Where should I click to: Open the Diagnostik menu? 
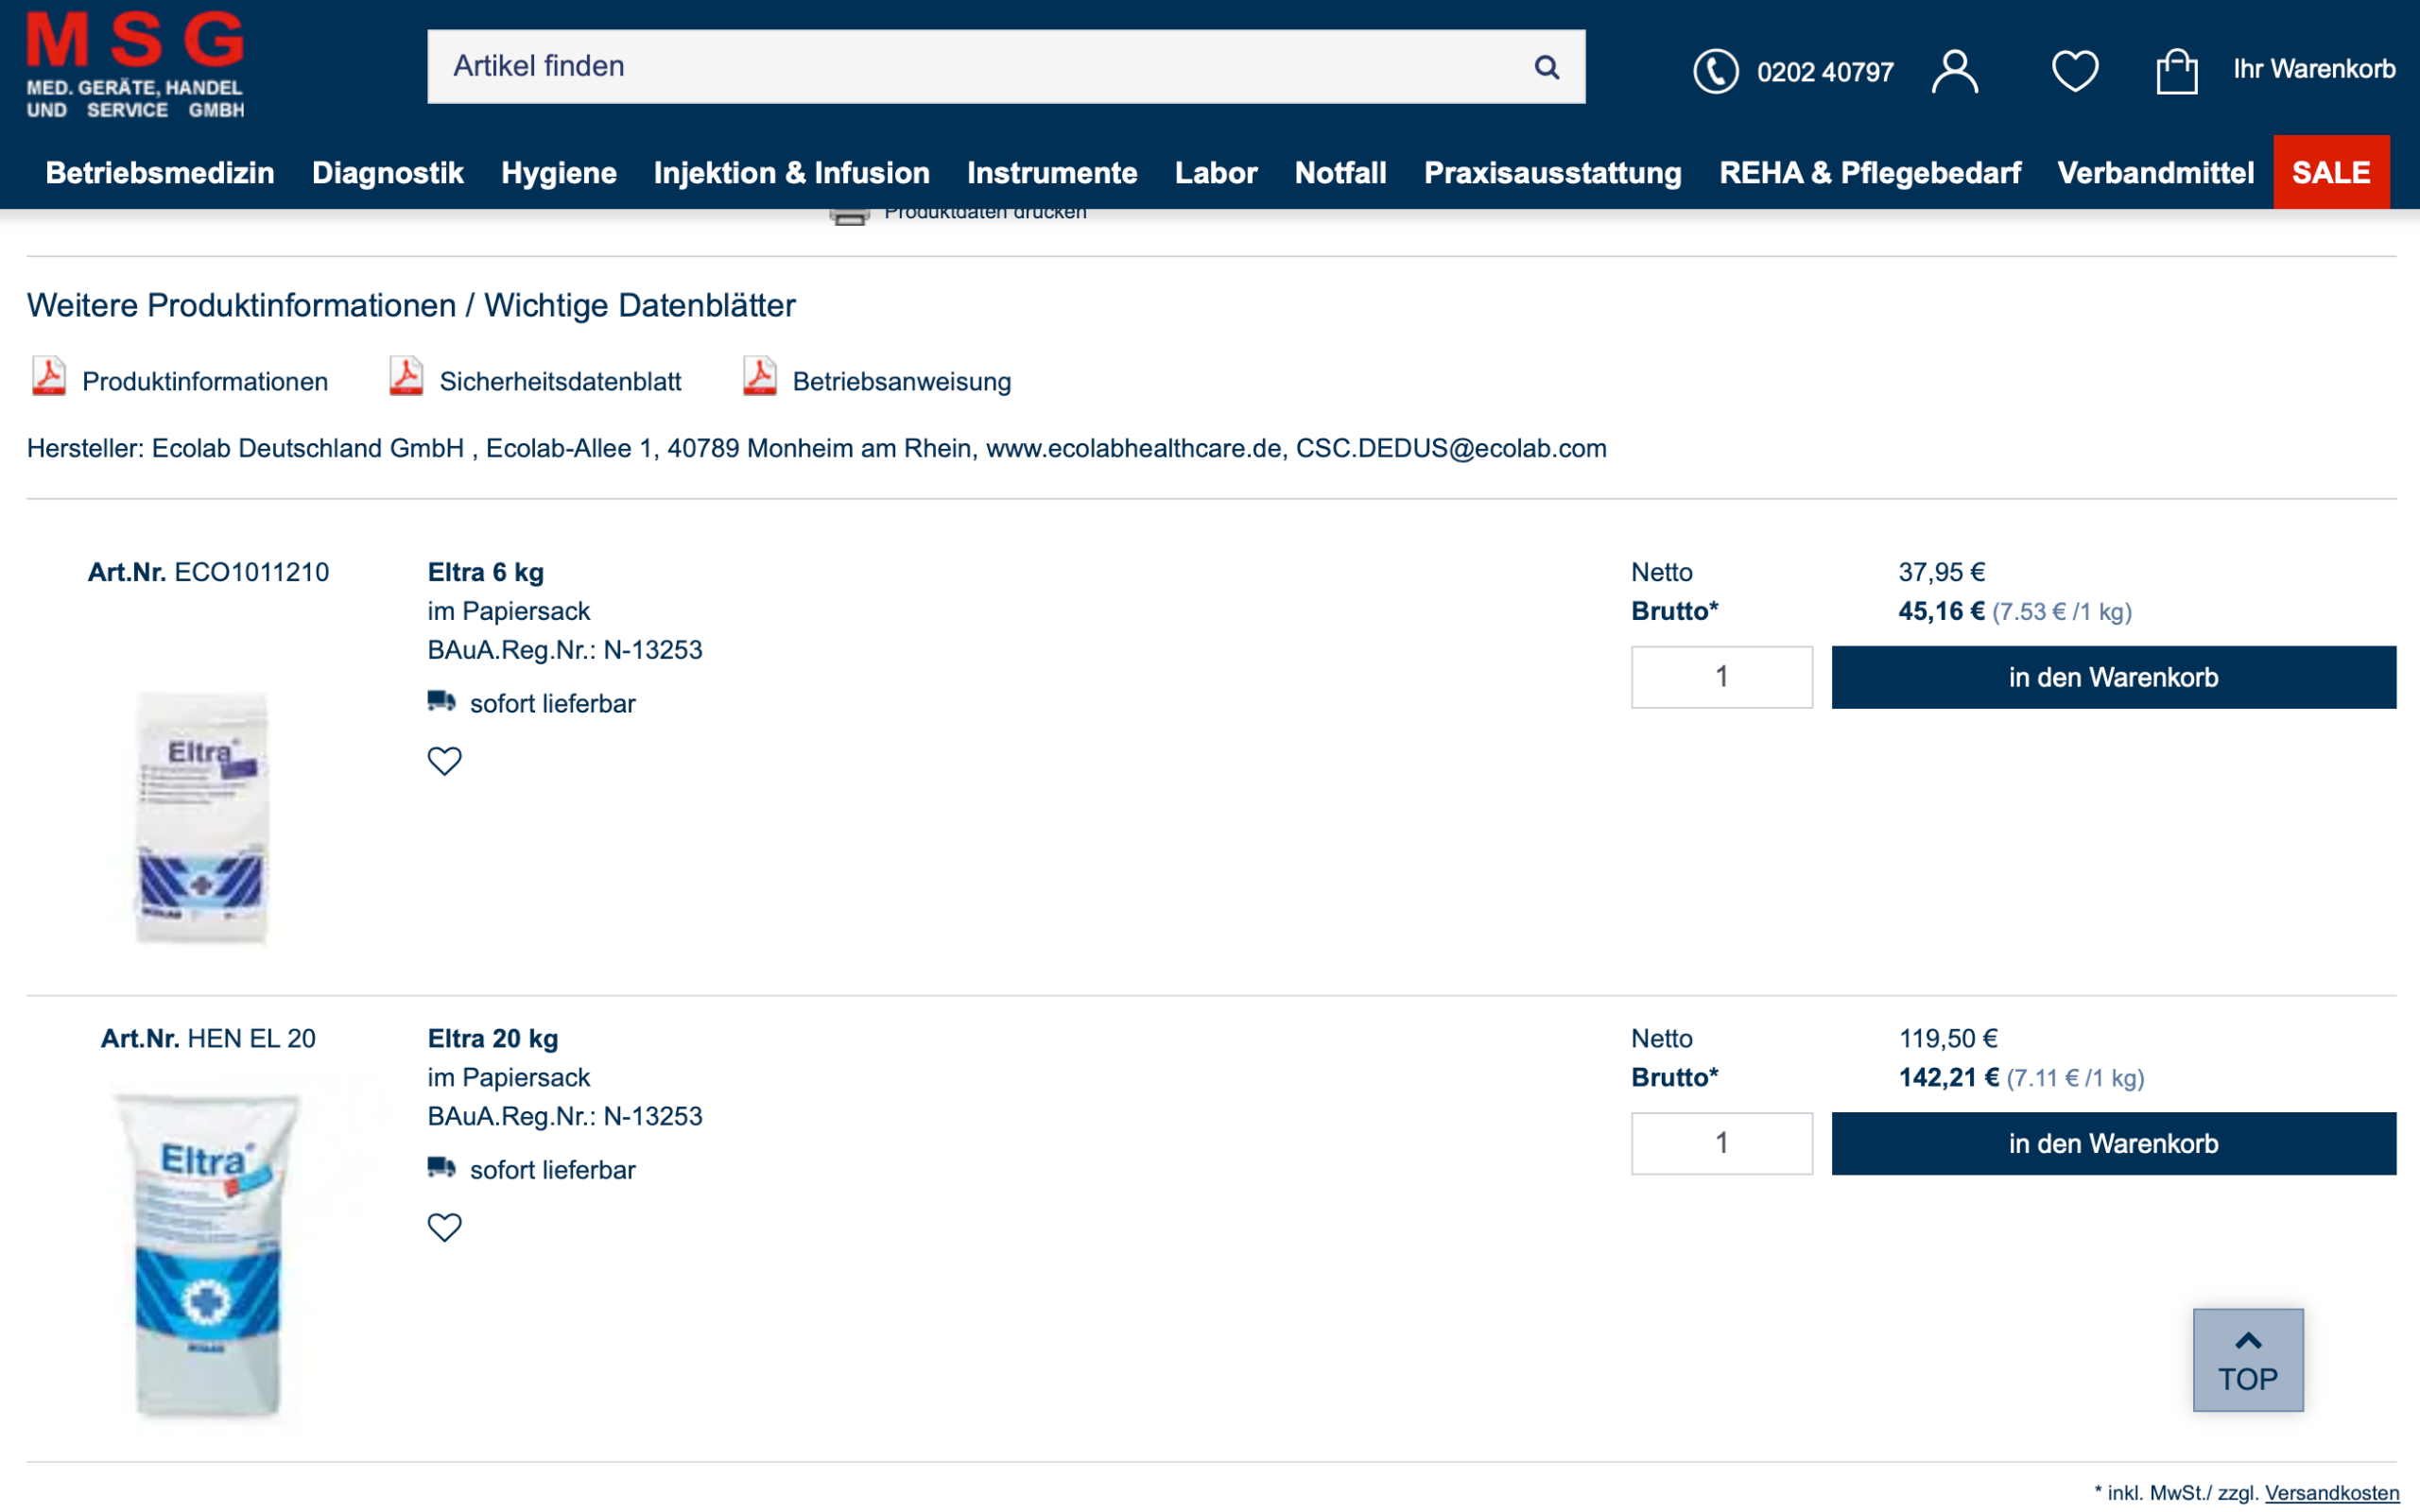coord(387,173)
